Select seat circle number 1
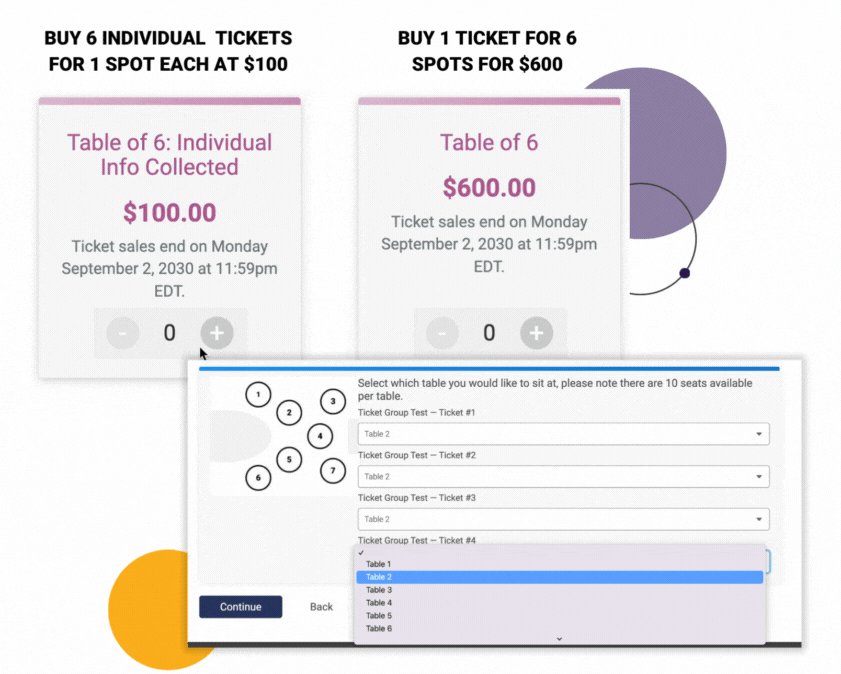 click(x=258, y=395)
